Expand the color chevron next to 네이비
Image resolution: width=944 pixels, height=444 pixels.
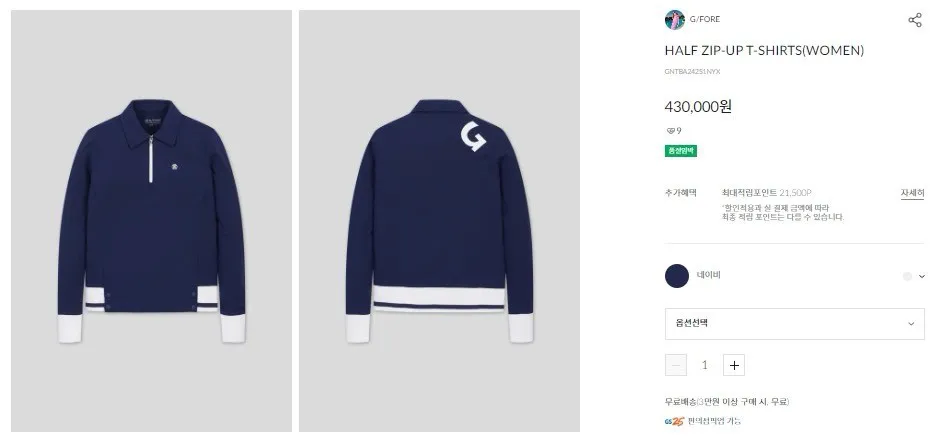(x=921, y=277)
